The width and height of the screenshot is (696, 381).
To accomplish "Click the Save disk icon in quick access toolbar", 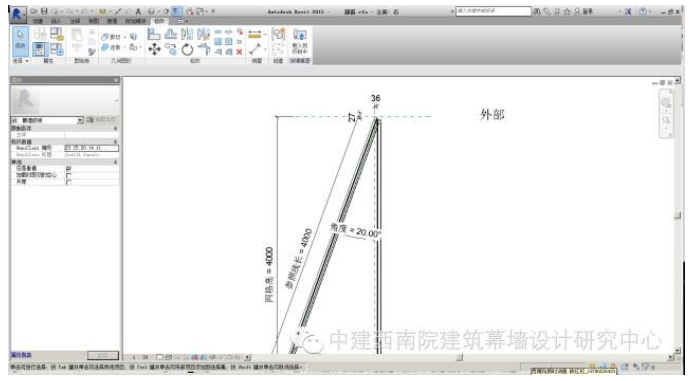I will 44,11.
